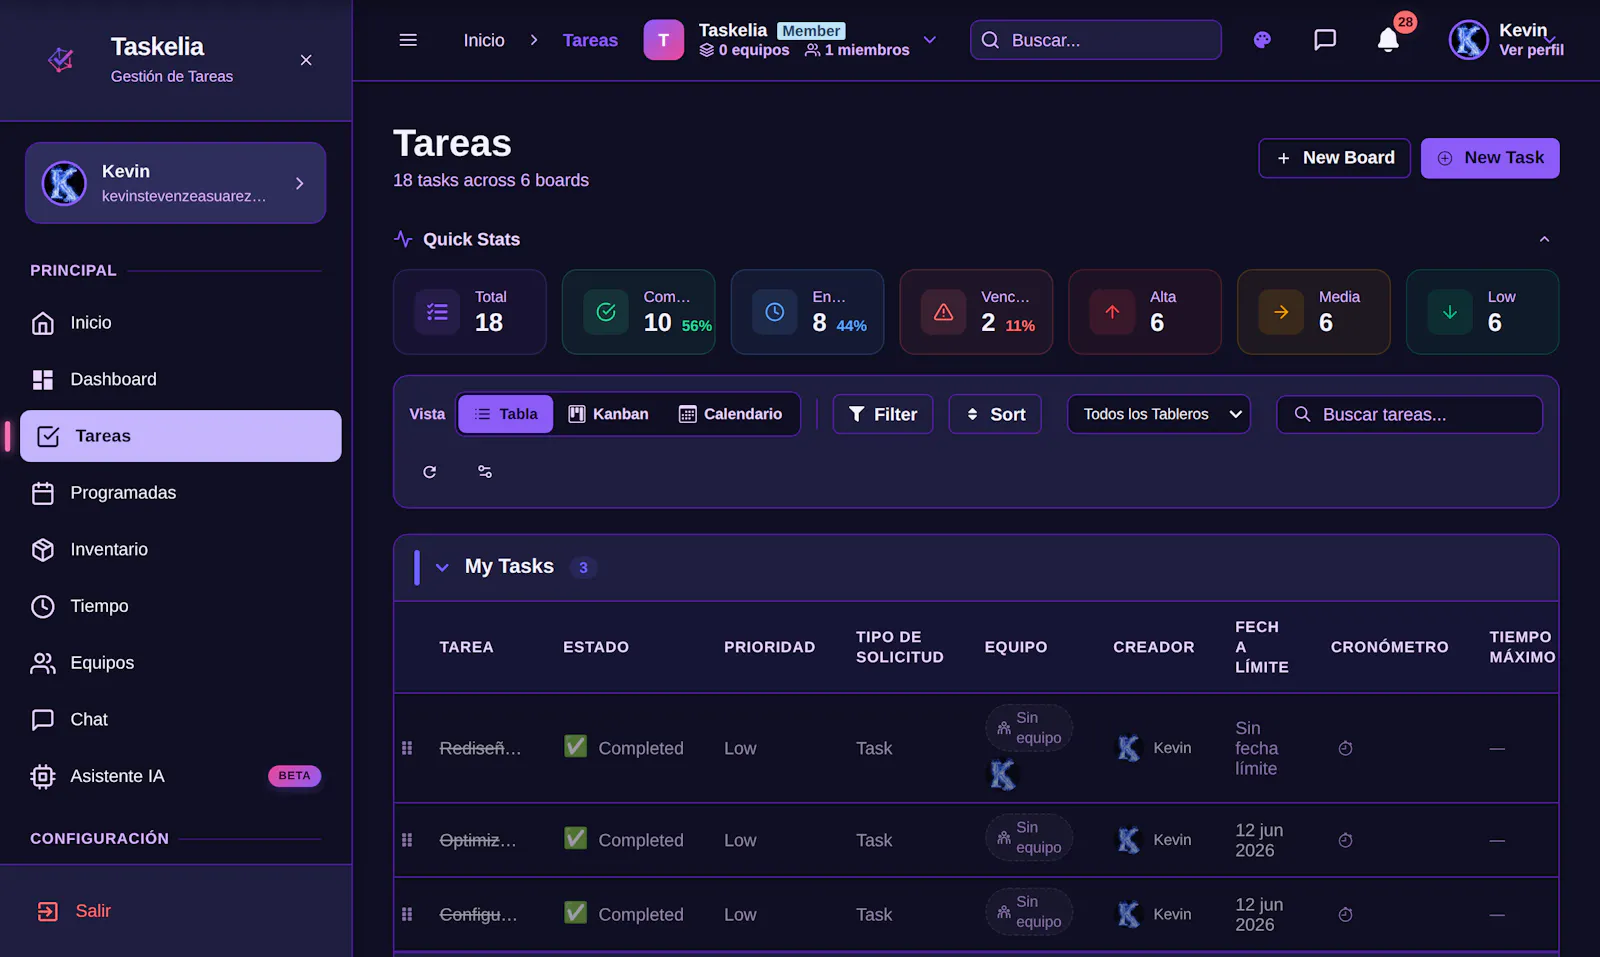Image resolution: width=1600 pixels, height=957 pixels.
Task: Focus the global Buscar search field
Action: point(1096,40)
